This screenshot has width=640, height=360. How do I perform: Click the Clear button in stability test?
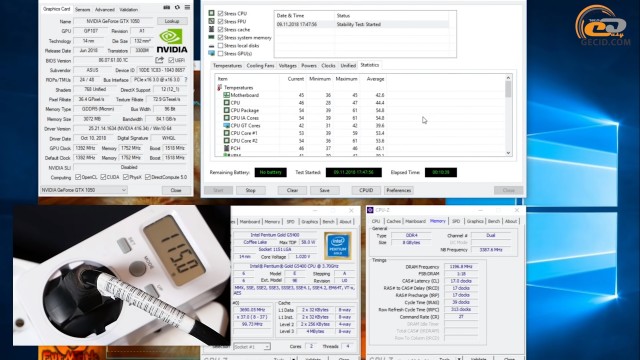(292, 190)
